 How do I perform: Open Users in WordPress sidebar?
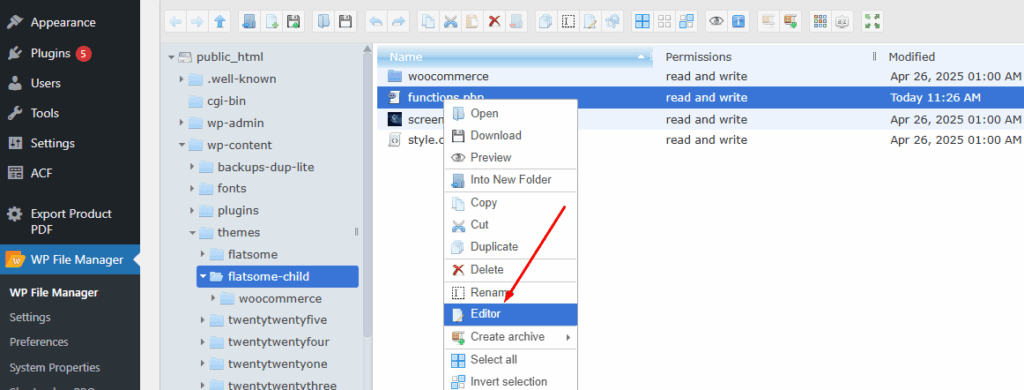tap(70, 83)
